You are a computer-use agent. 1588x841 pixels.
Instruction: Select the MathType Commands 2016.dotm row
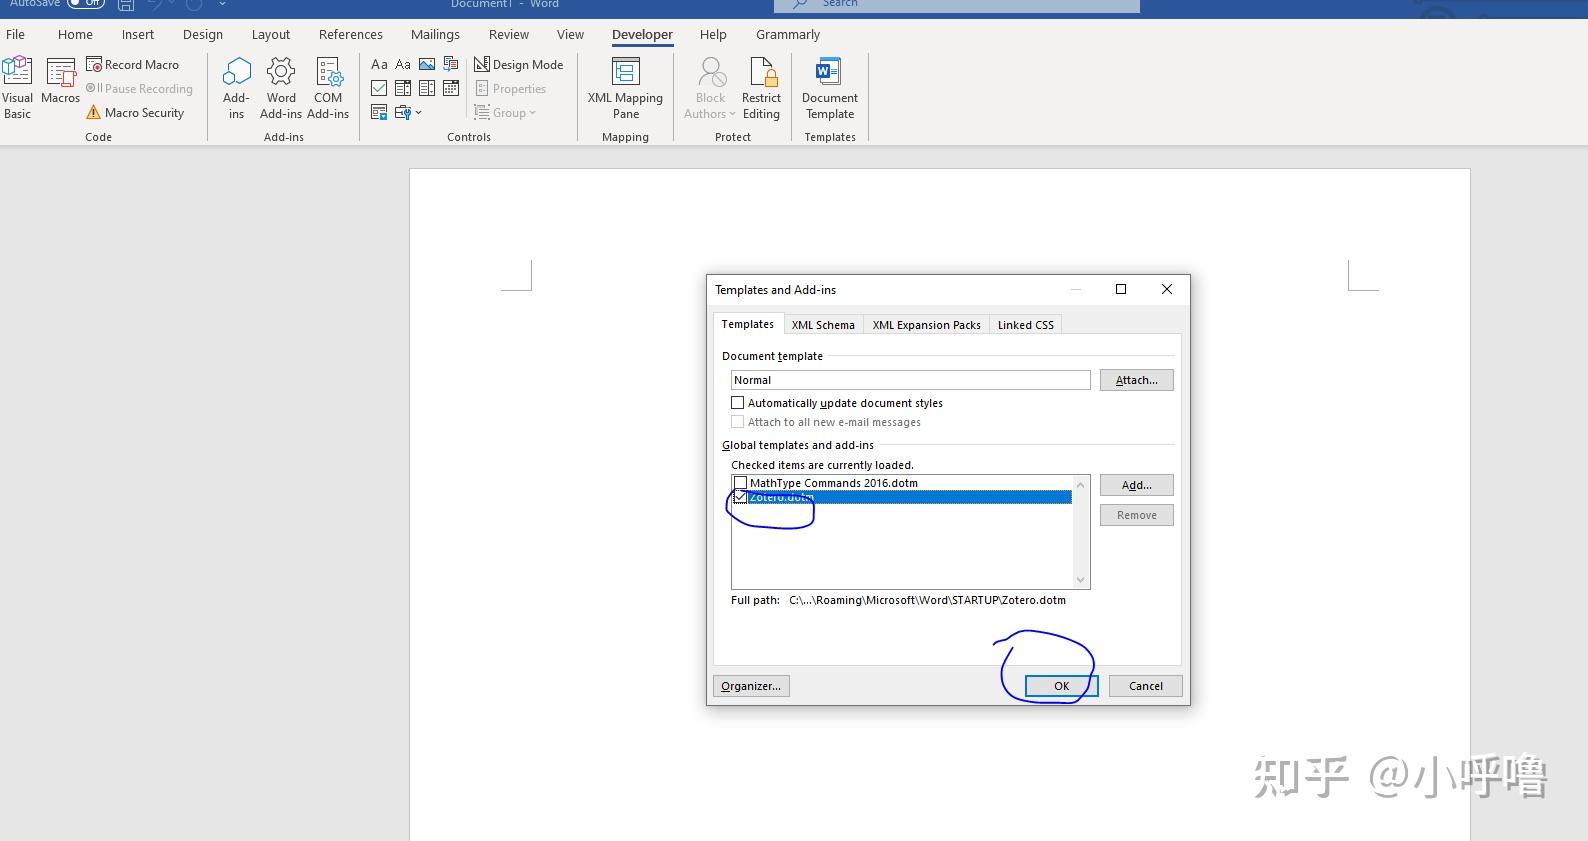pos(901,483)
